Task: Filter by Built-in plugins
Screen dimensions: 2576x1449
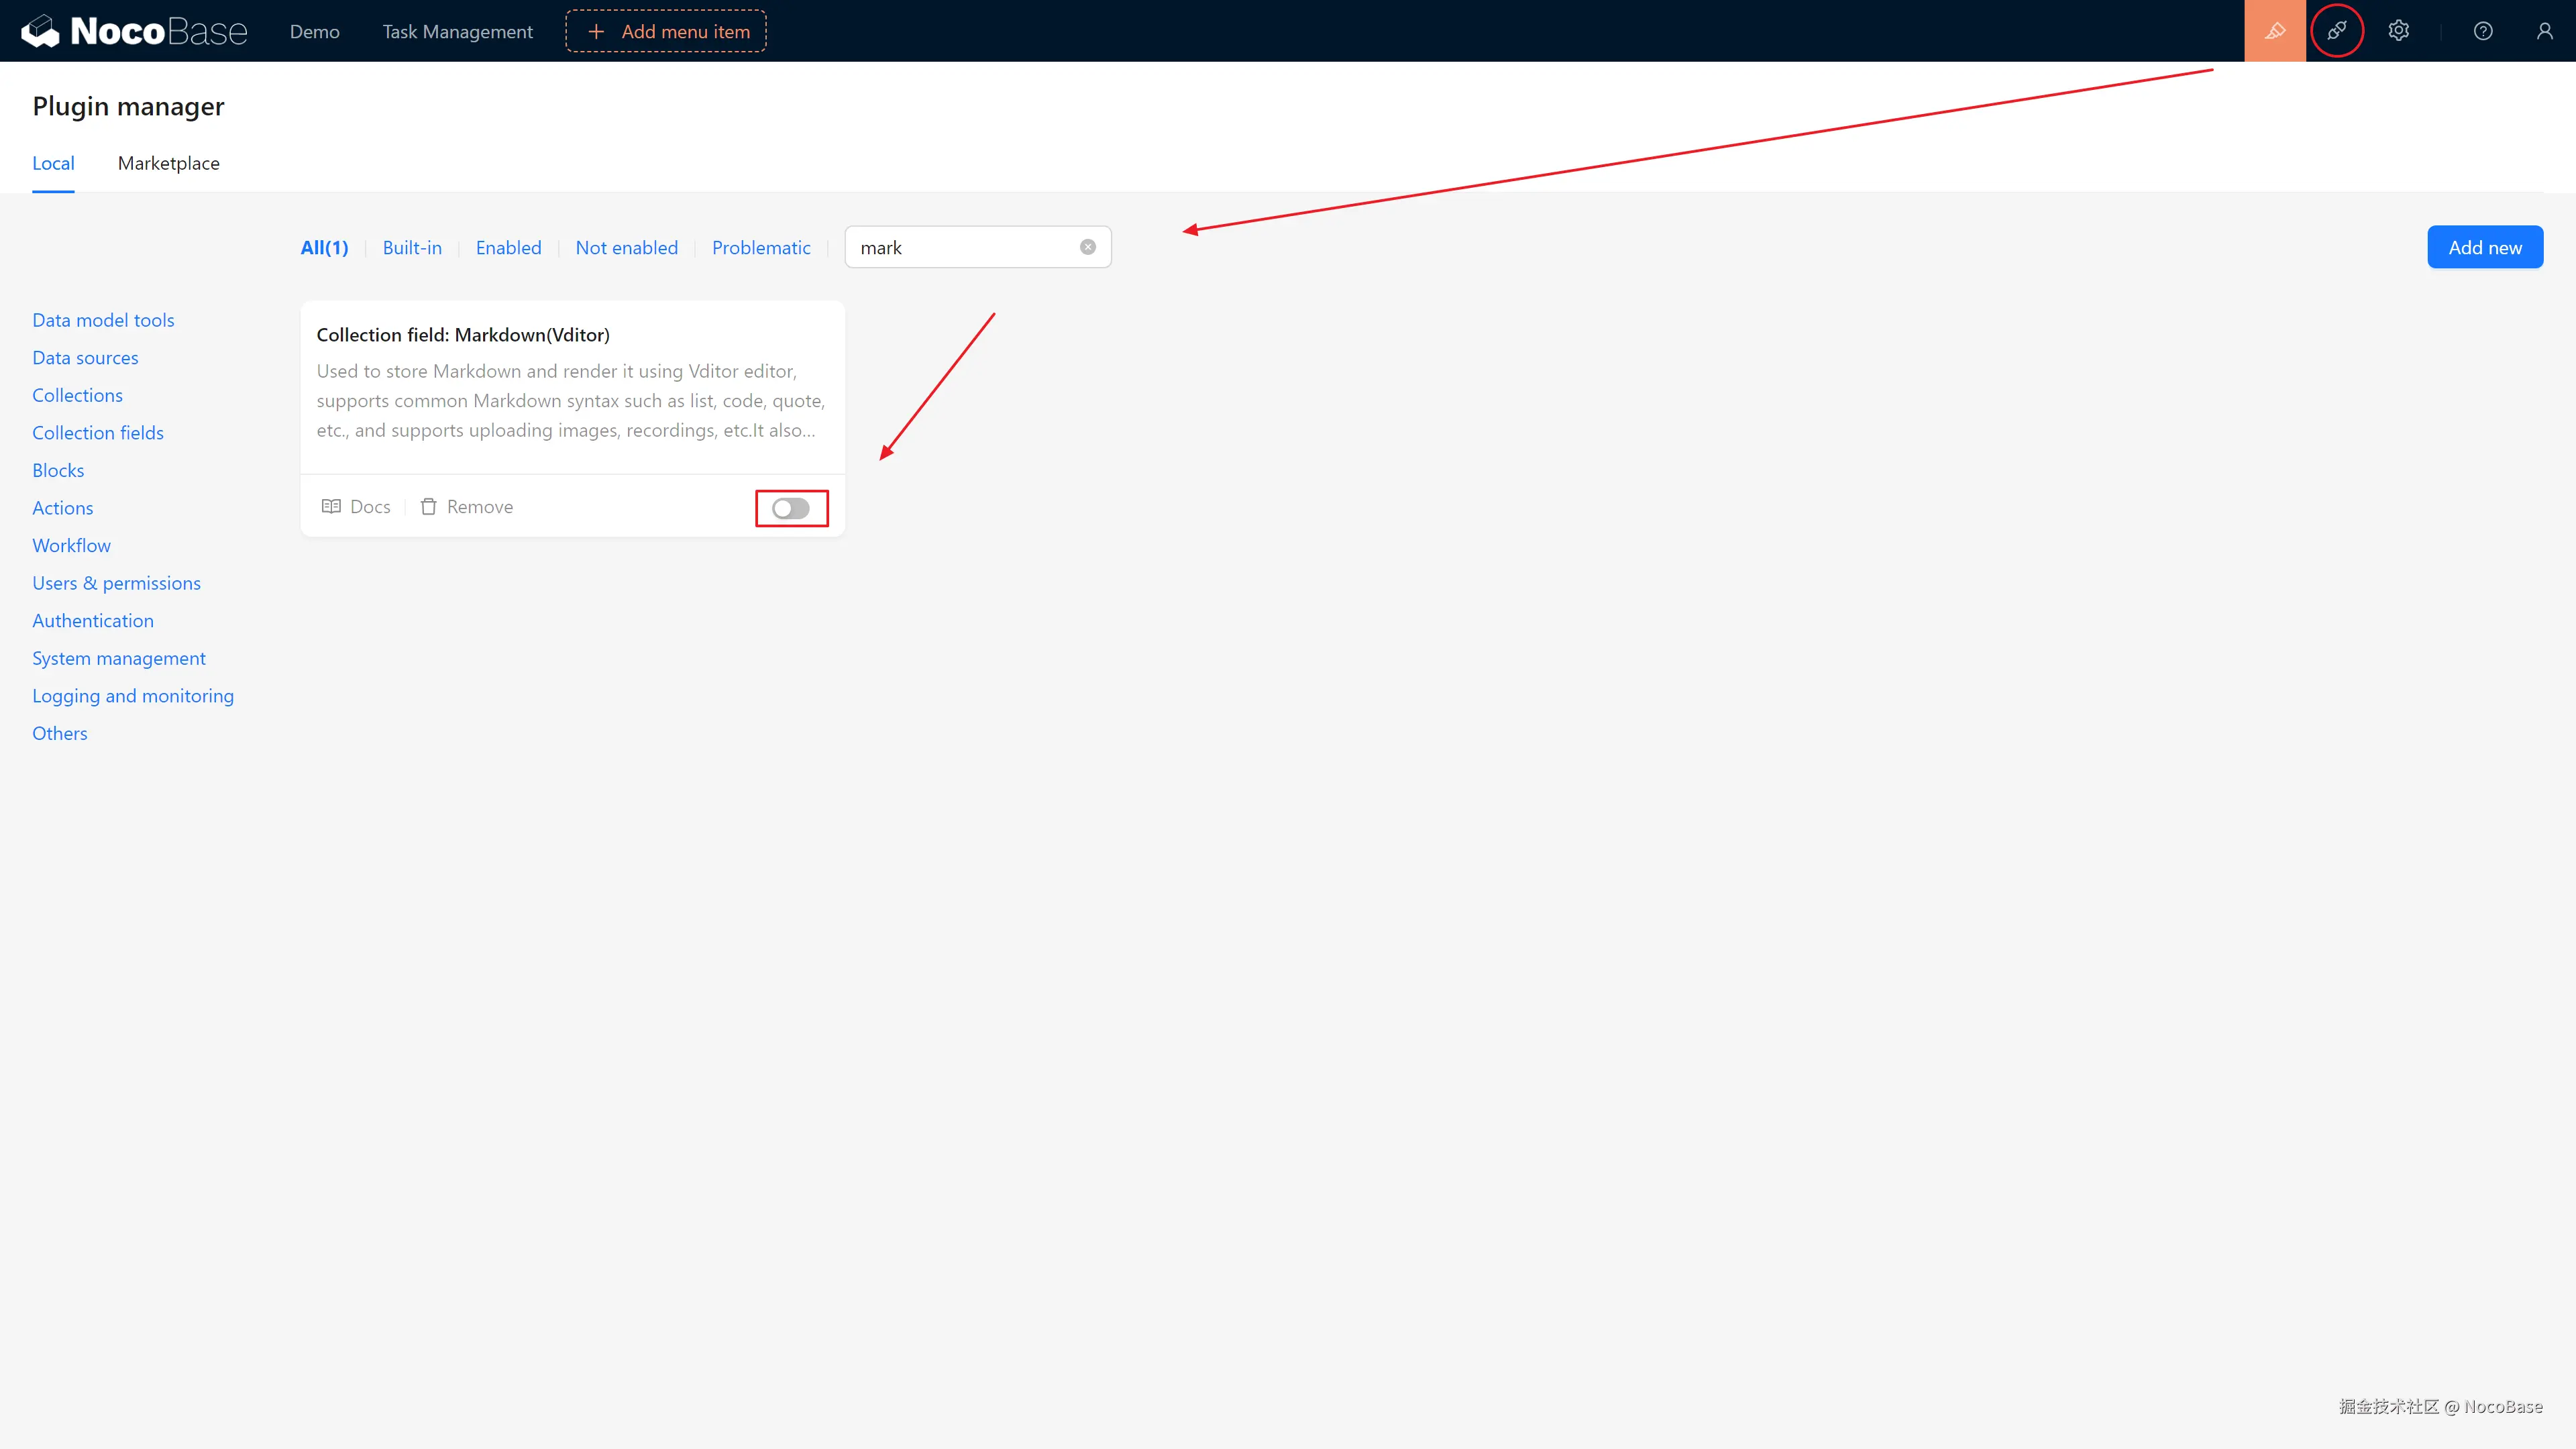Action: coord(412,248)
